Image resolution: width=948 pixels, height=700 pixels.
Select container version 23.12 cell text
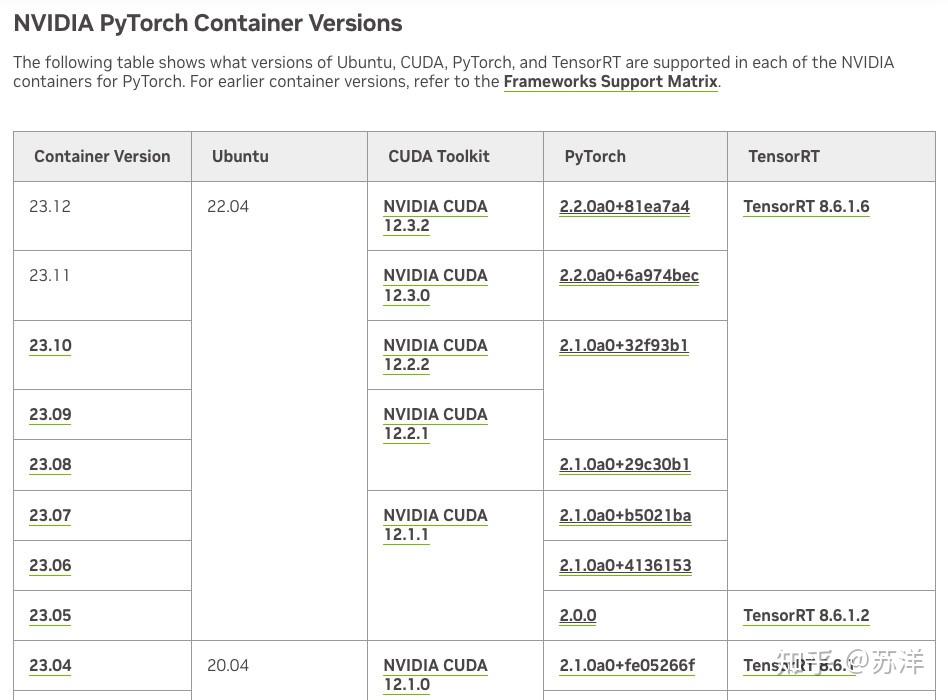(50, 207)
